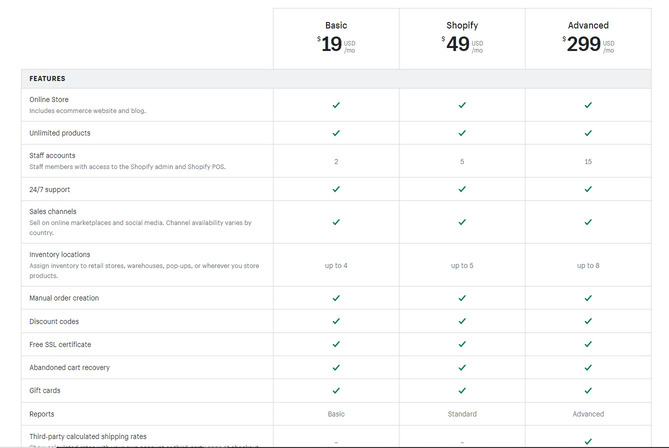Click Manual order creation checkmark under Basic
Image resolution: width=669 pixels, height=448 pixels.
click(x=336, y=298)
